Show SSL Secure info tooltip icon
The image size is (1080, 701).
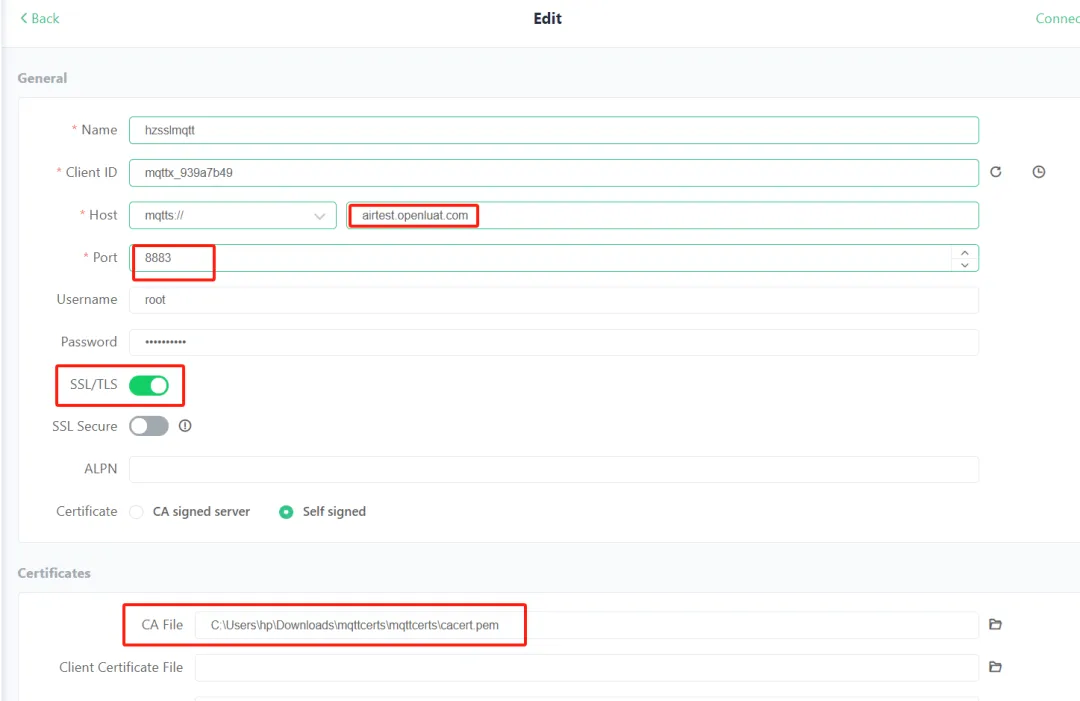pyautogui.click(x=185, y=426)
